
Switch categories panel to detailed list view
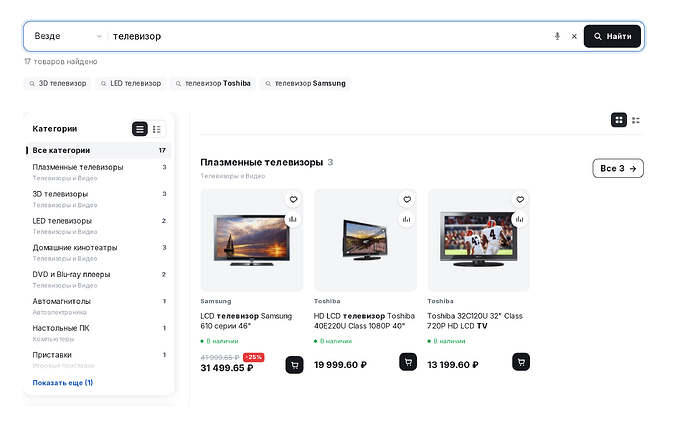(x=157, y=129)
